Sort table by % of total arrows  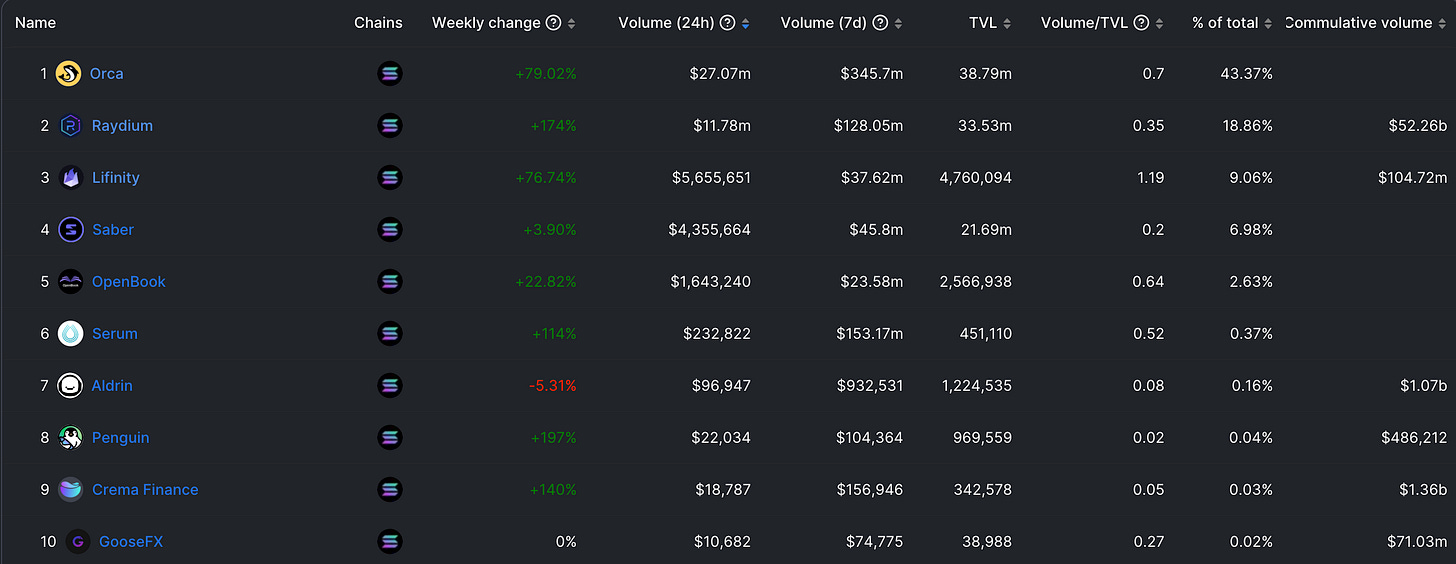pos(1268,23)
